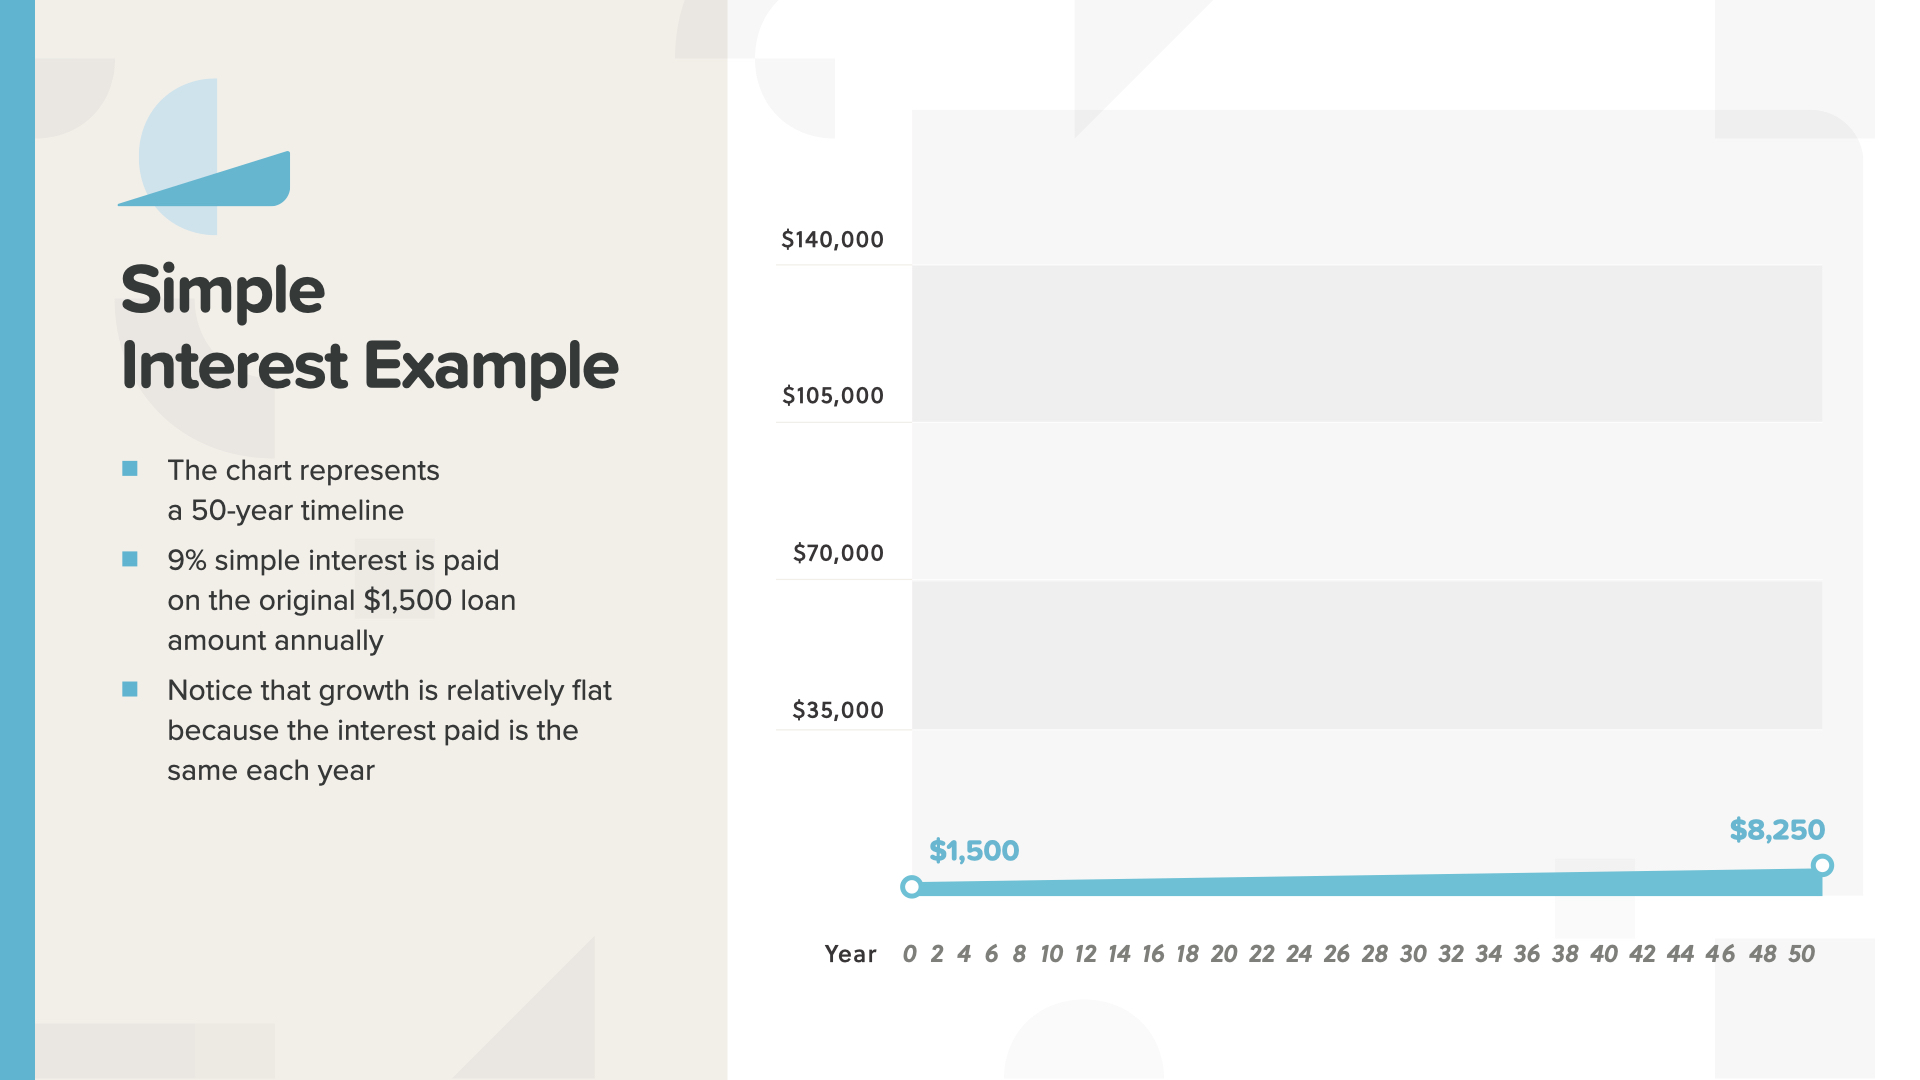Click the $35,000 axis label

pyautogui.click(x=838, y=710)
